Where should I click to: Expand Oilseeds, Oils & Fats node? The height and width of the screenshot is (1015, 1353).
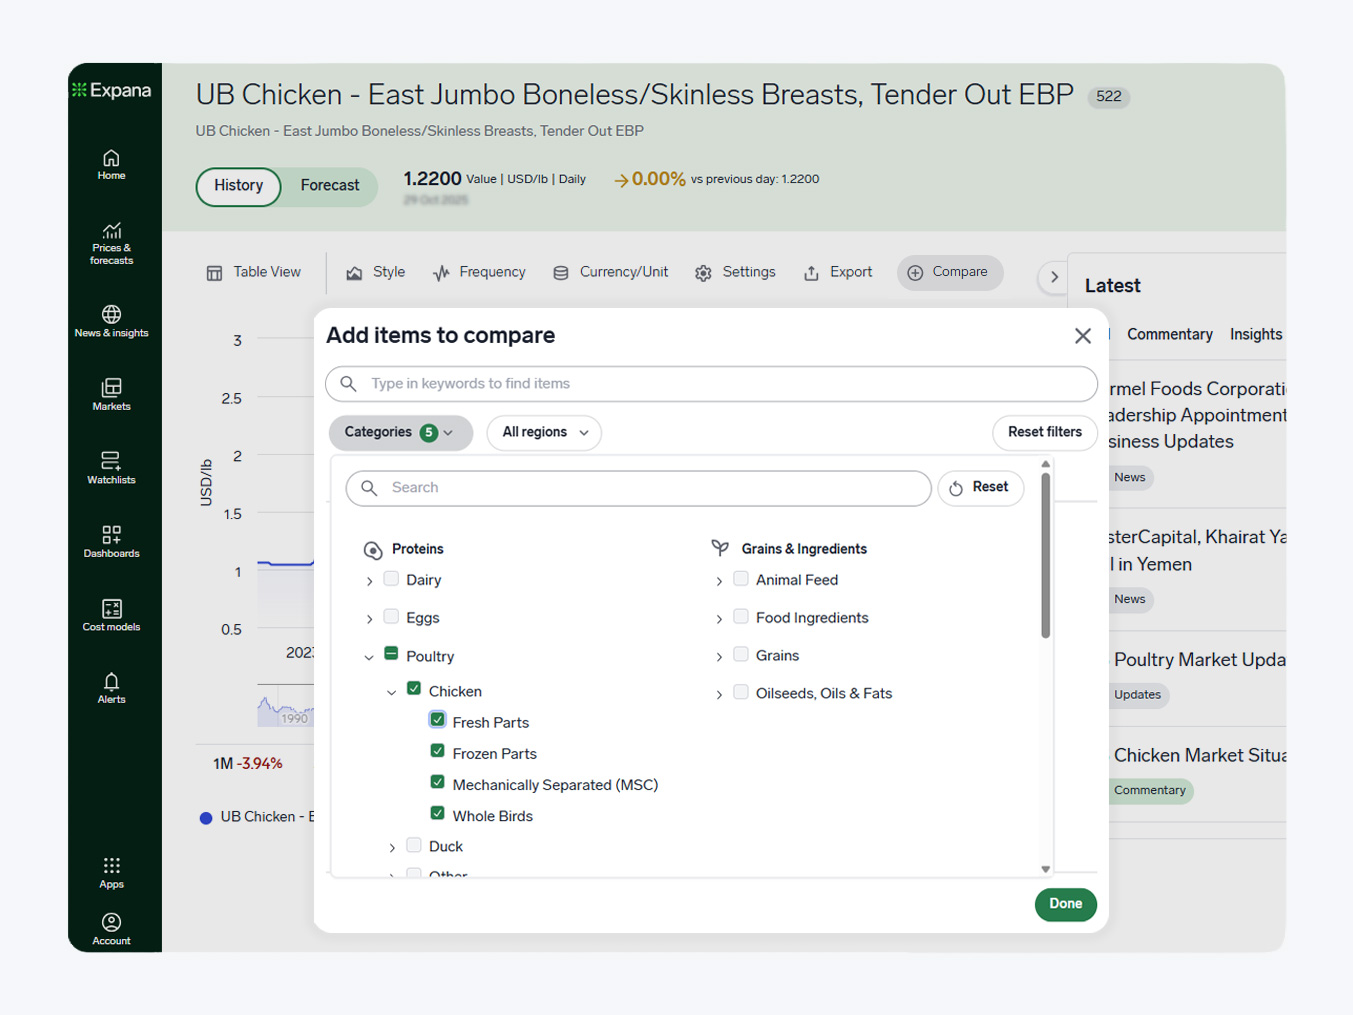tap(719, 694)
